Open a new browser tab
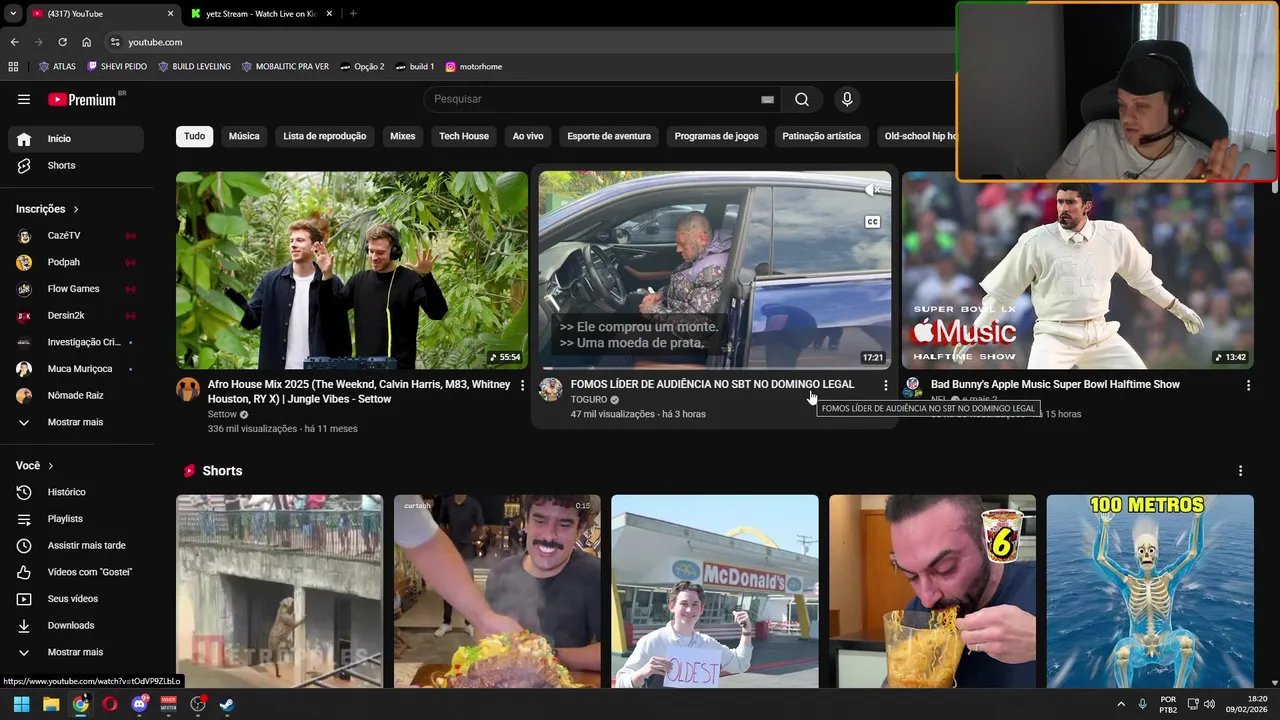Image resolution: width=1280 pixels, height=720 pixels. pos(353,14)
